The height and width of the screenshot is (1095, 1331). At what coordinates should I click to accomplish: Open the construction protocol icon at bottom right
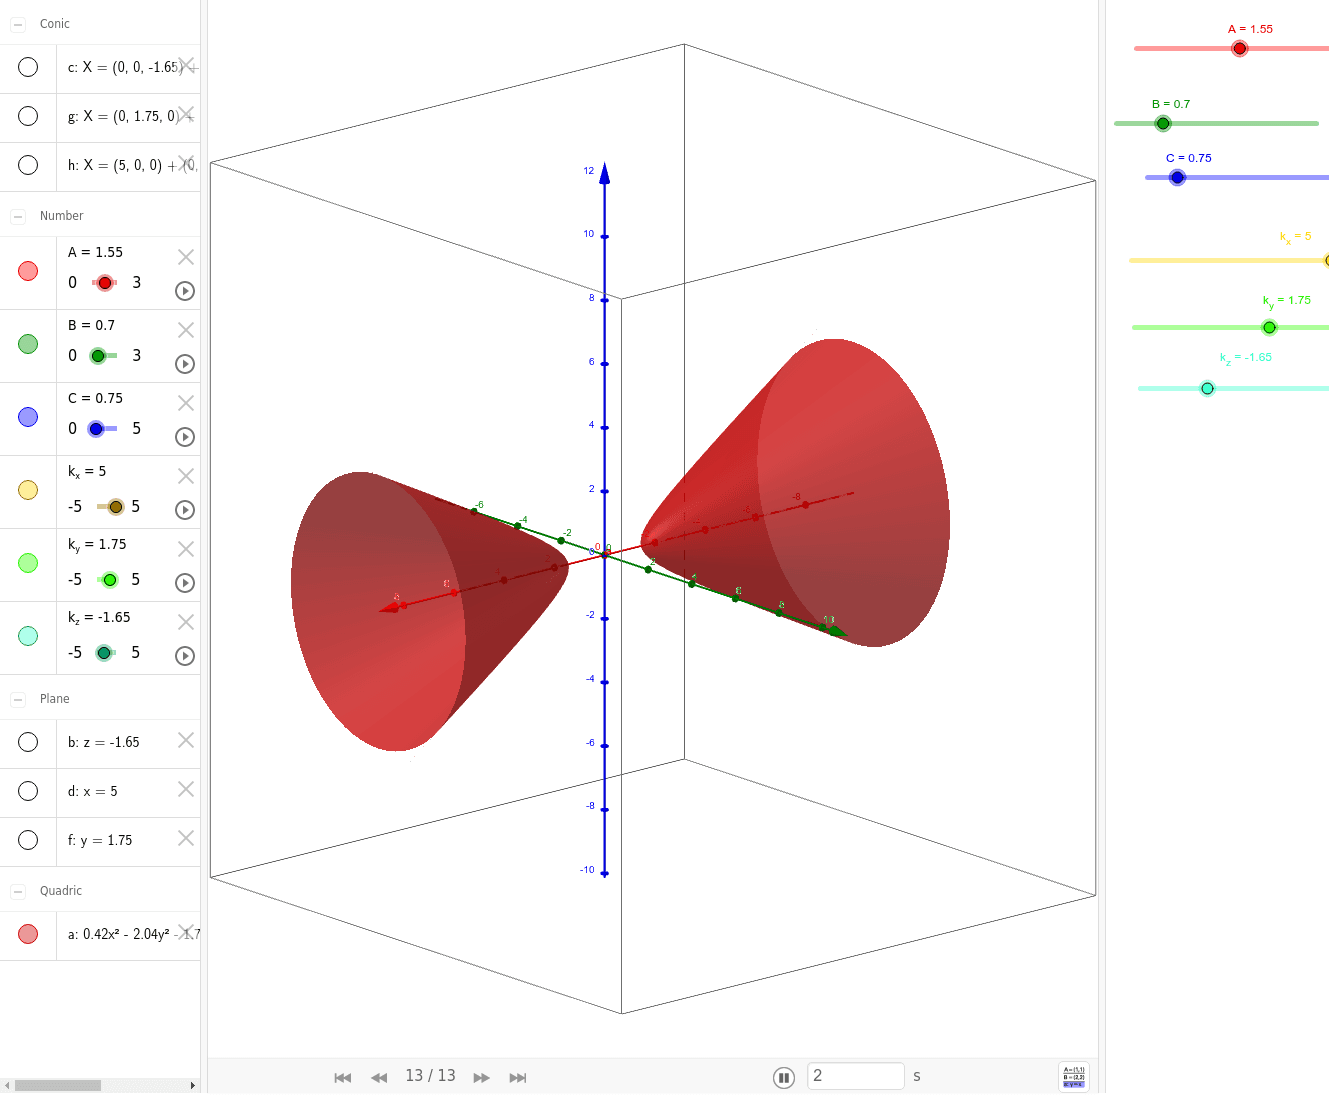click(1075, 1076)
